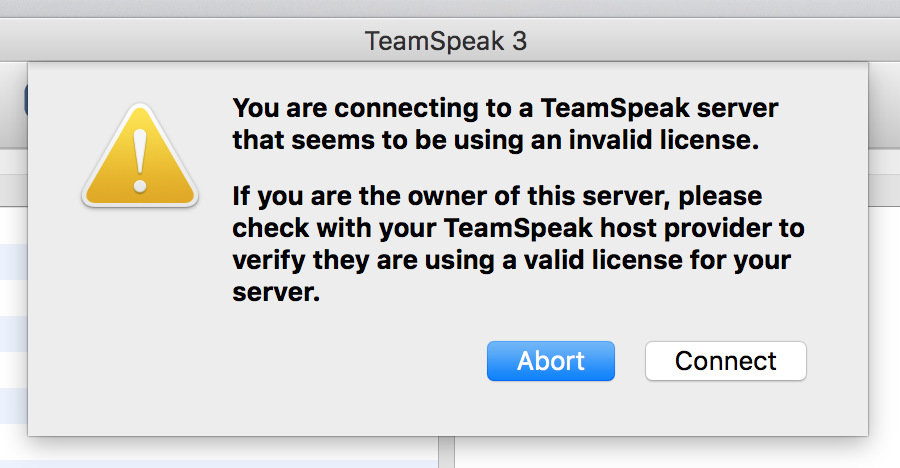Image resolution: width=900 pixels, height=468 pixels.
Task: Click the white exclamation mark in the warning icon
Action: click(x=138, y=158)
